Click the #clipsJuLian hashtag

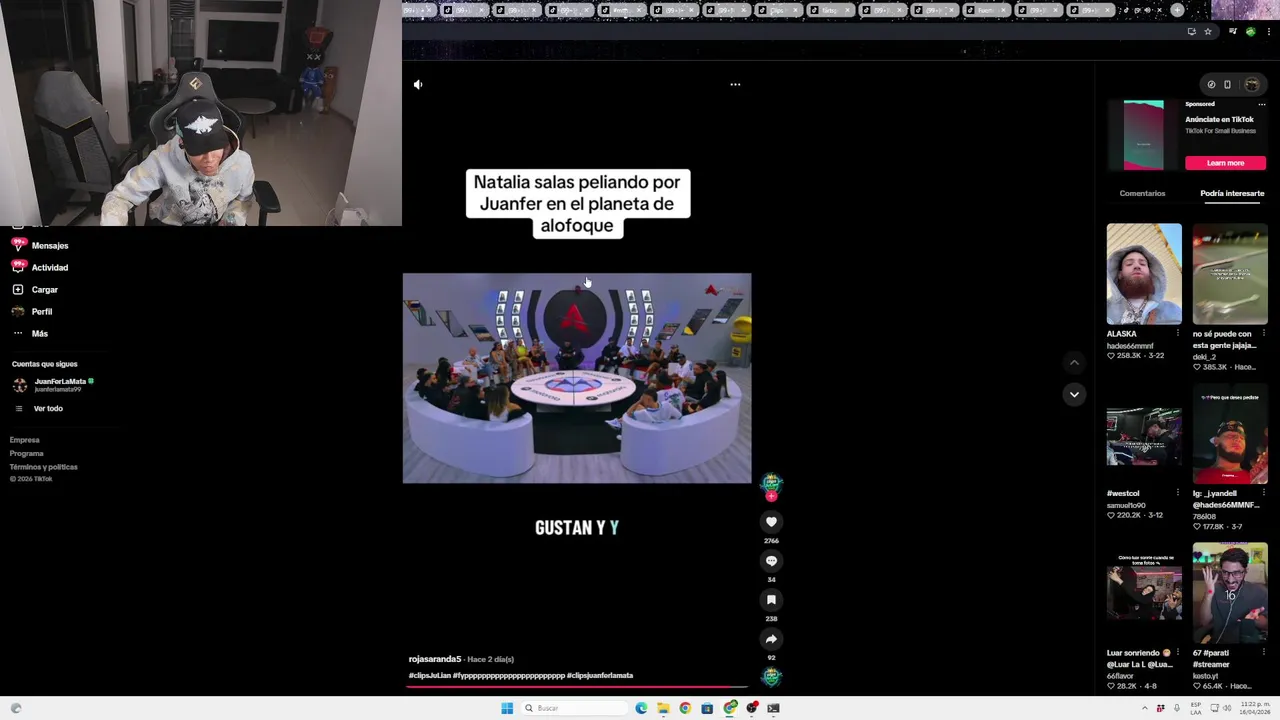[x=430, y=676]
